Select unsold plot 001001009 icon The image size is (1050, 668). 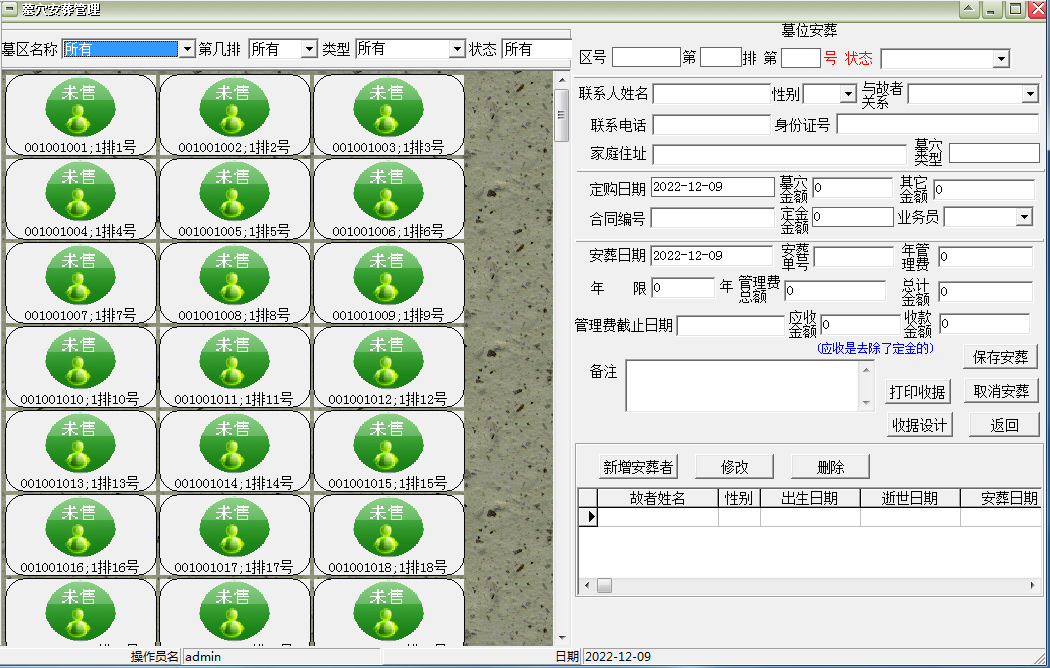coord(388,275)
